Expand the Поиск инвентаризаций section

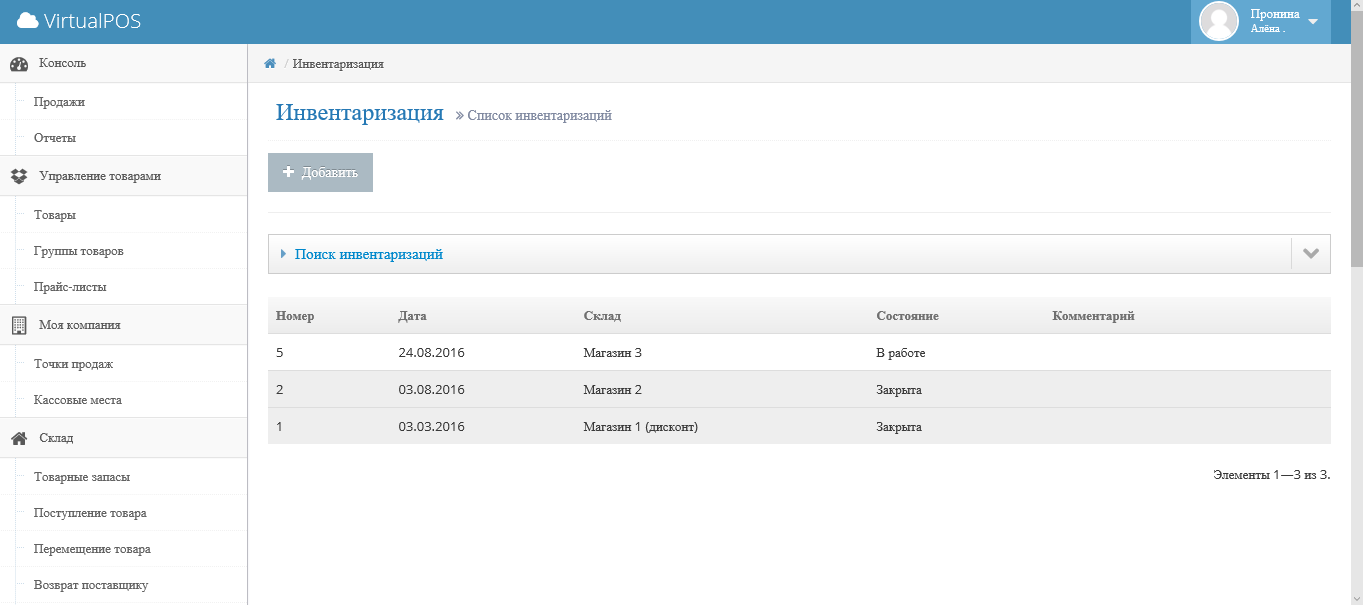368,254
